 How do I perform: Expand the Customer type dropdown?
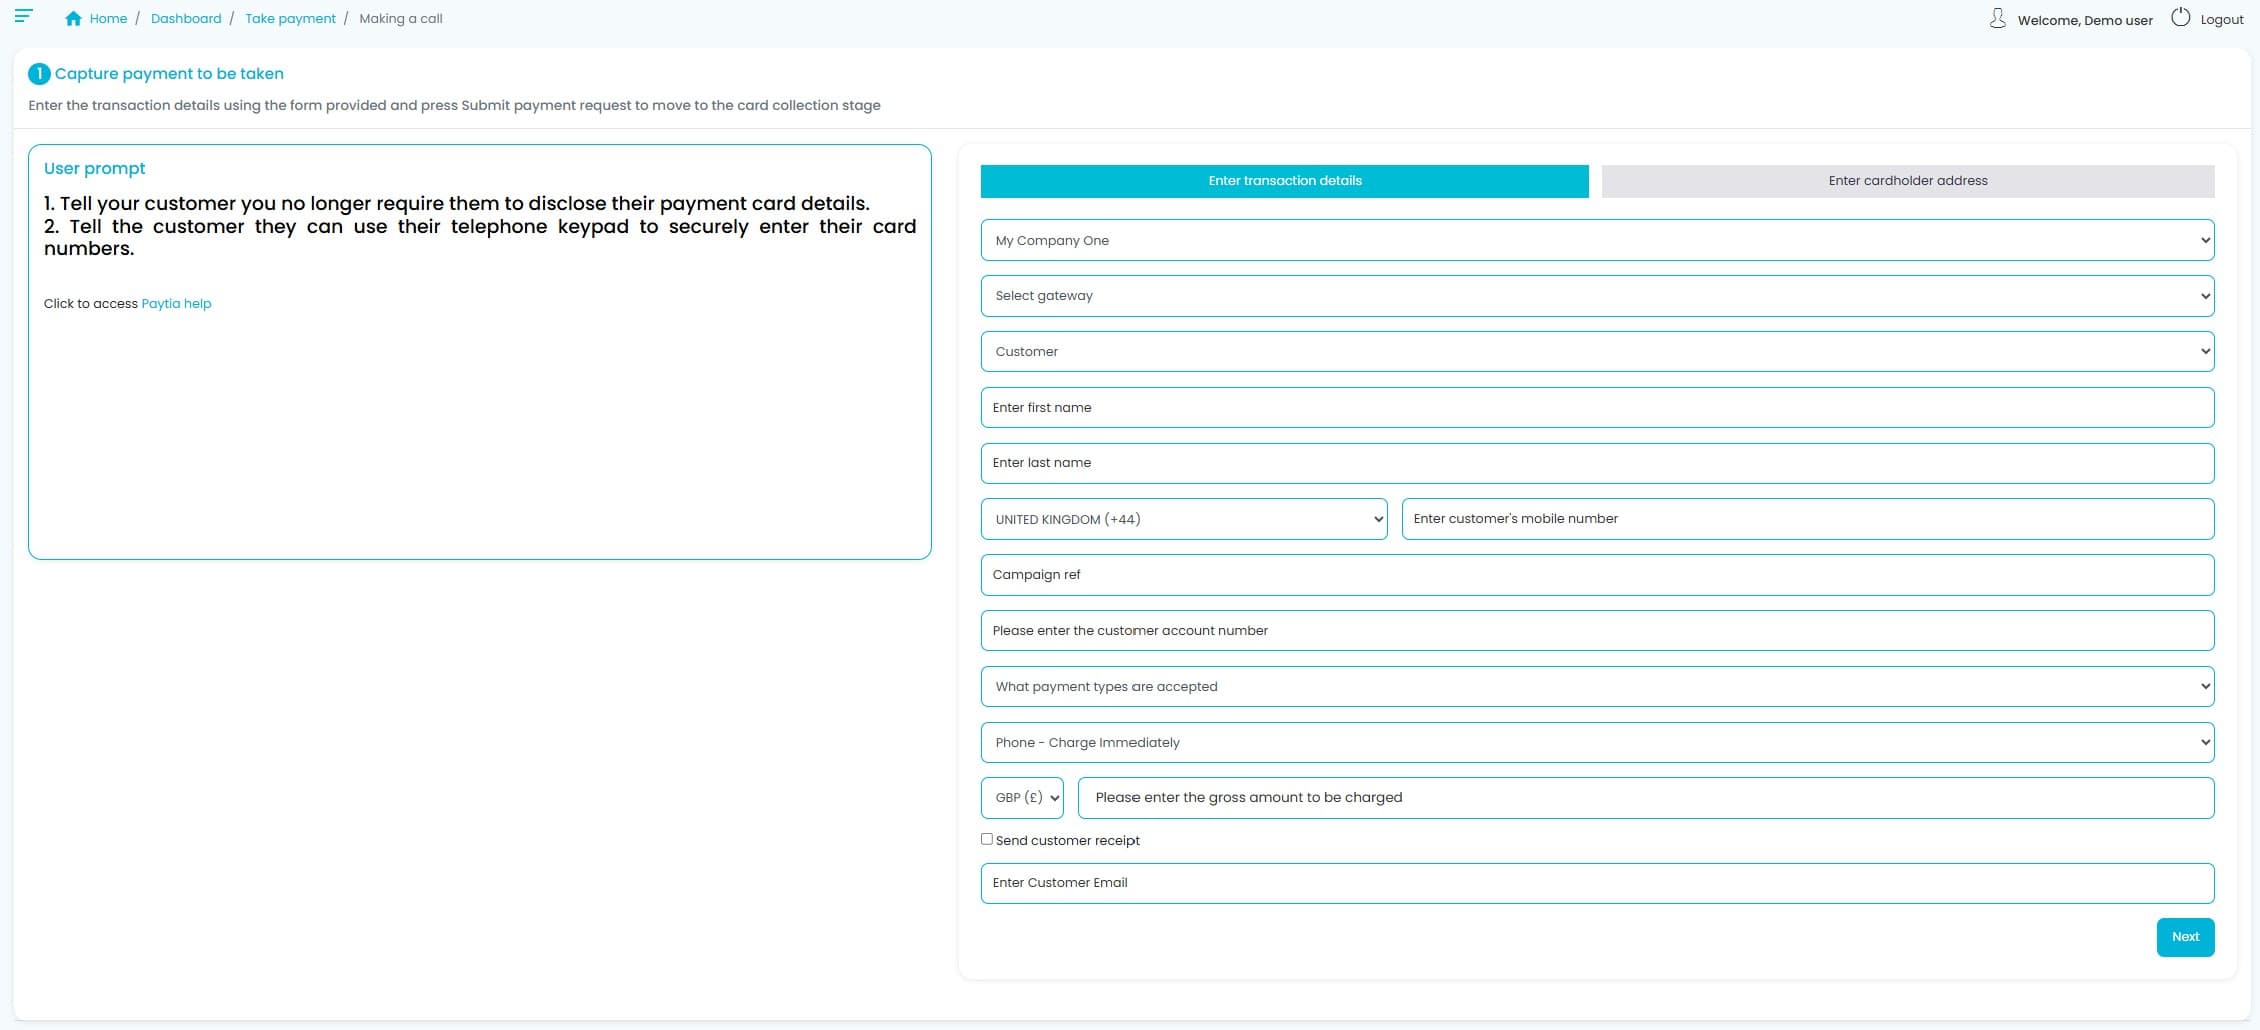(1597, 351)
